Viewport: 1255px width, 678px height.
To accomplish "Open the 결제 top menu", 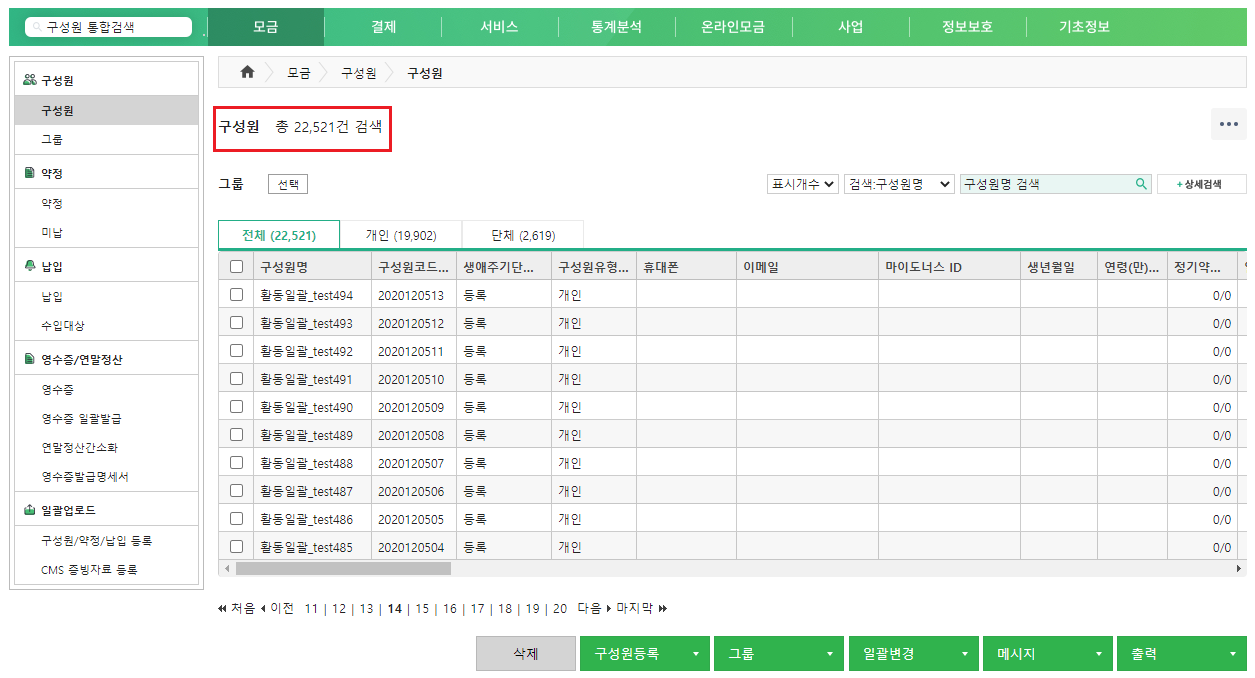I will click(383, 27).
